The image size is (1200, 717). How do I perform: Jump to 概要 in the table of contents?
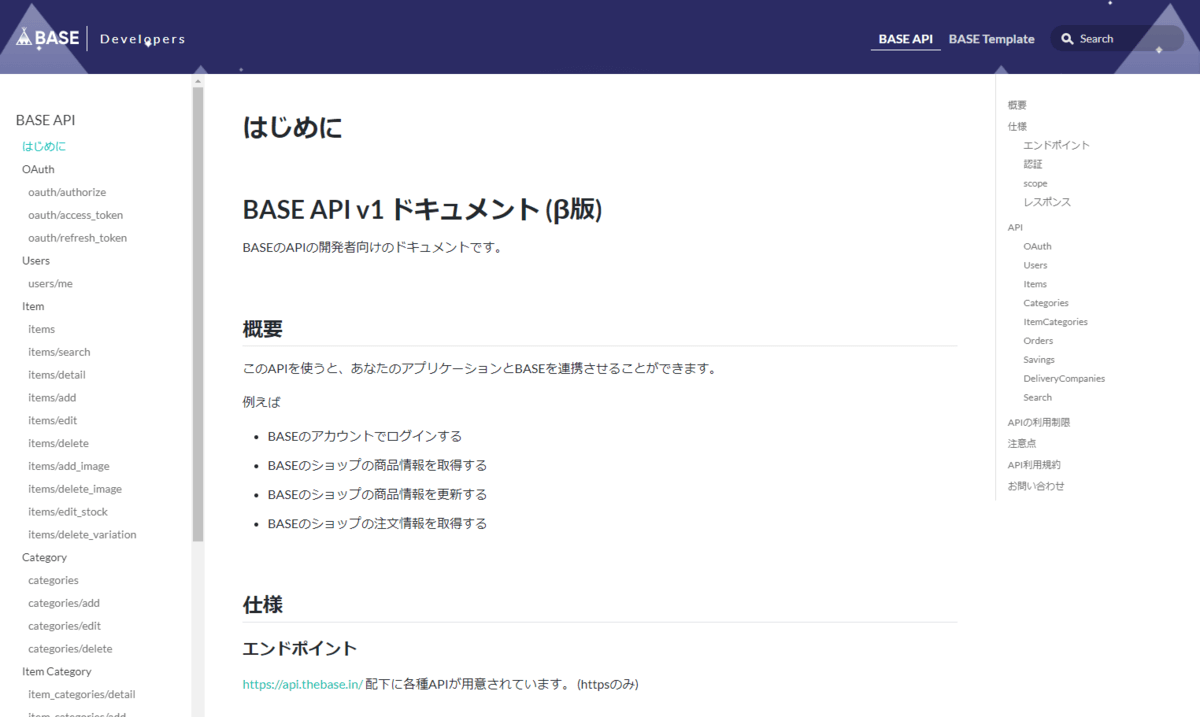click(1017, 105)
